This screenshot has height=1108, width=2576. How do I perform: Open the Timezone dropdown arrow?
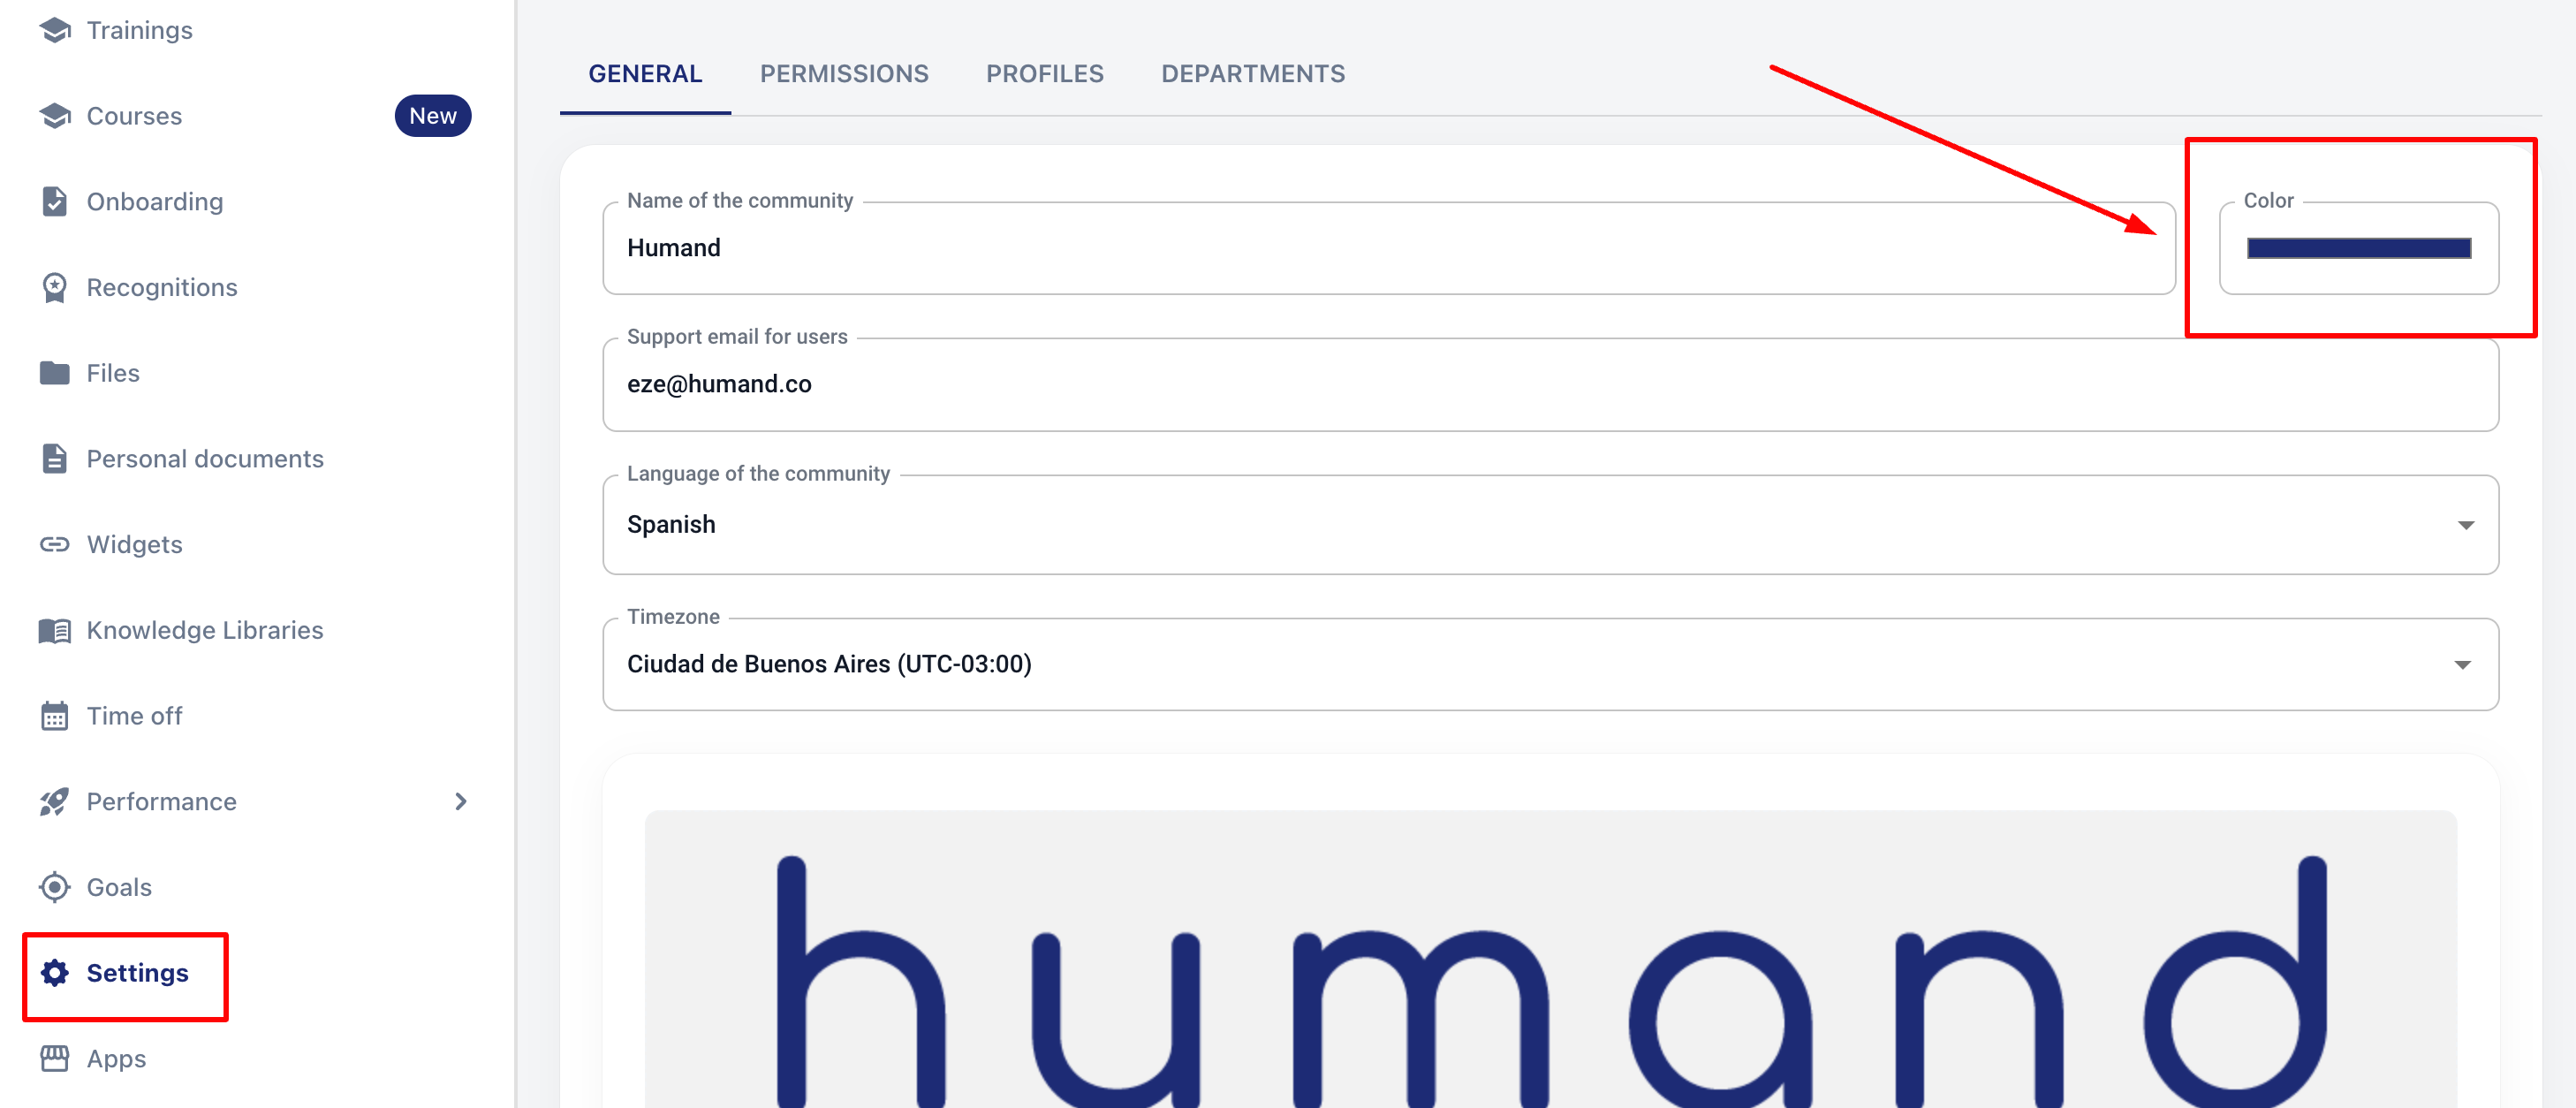2462,665
